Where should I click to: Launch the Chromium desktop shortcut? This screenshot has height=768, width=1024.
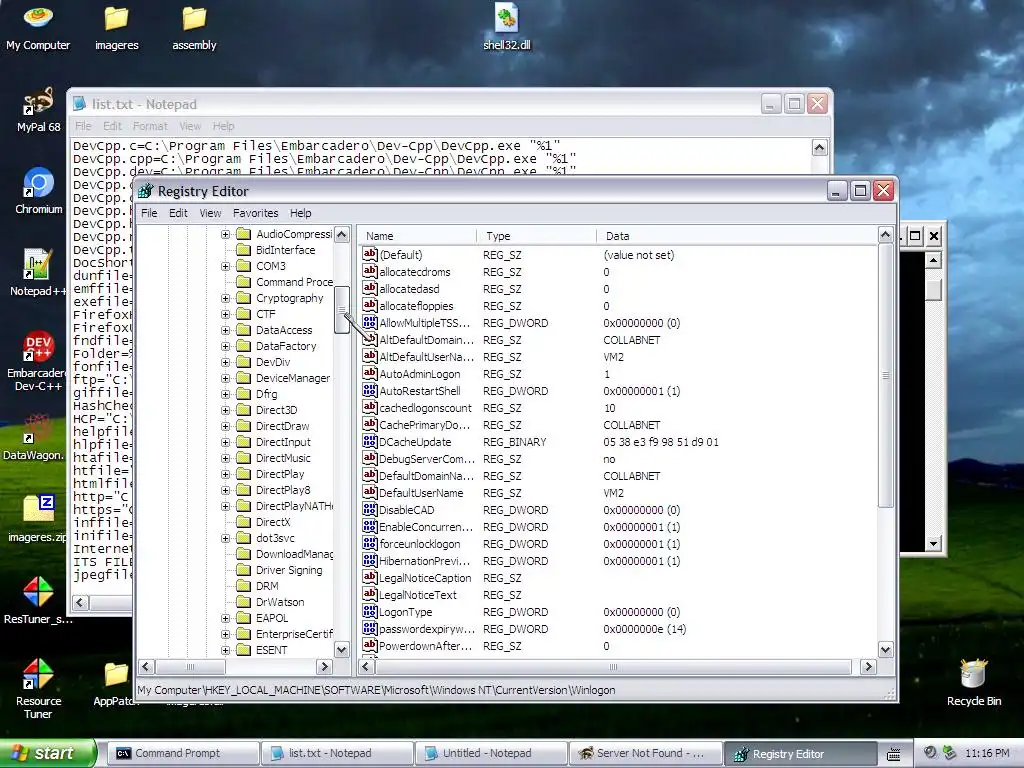click(39, 191)
